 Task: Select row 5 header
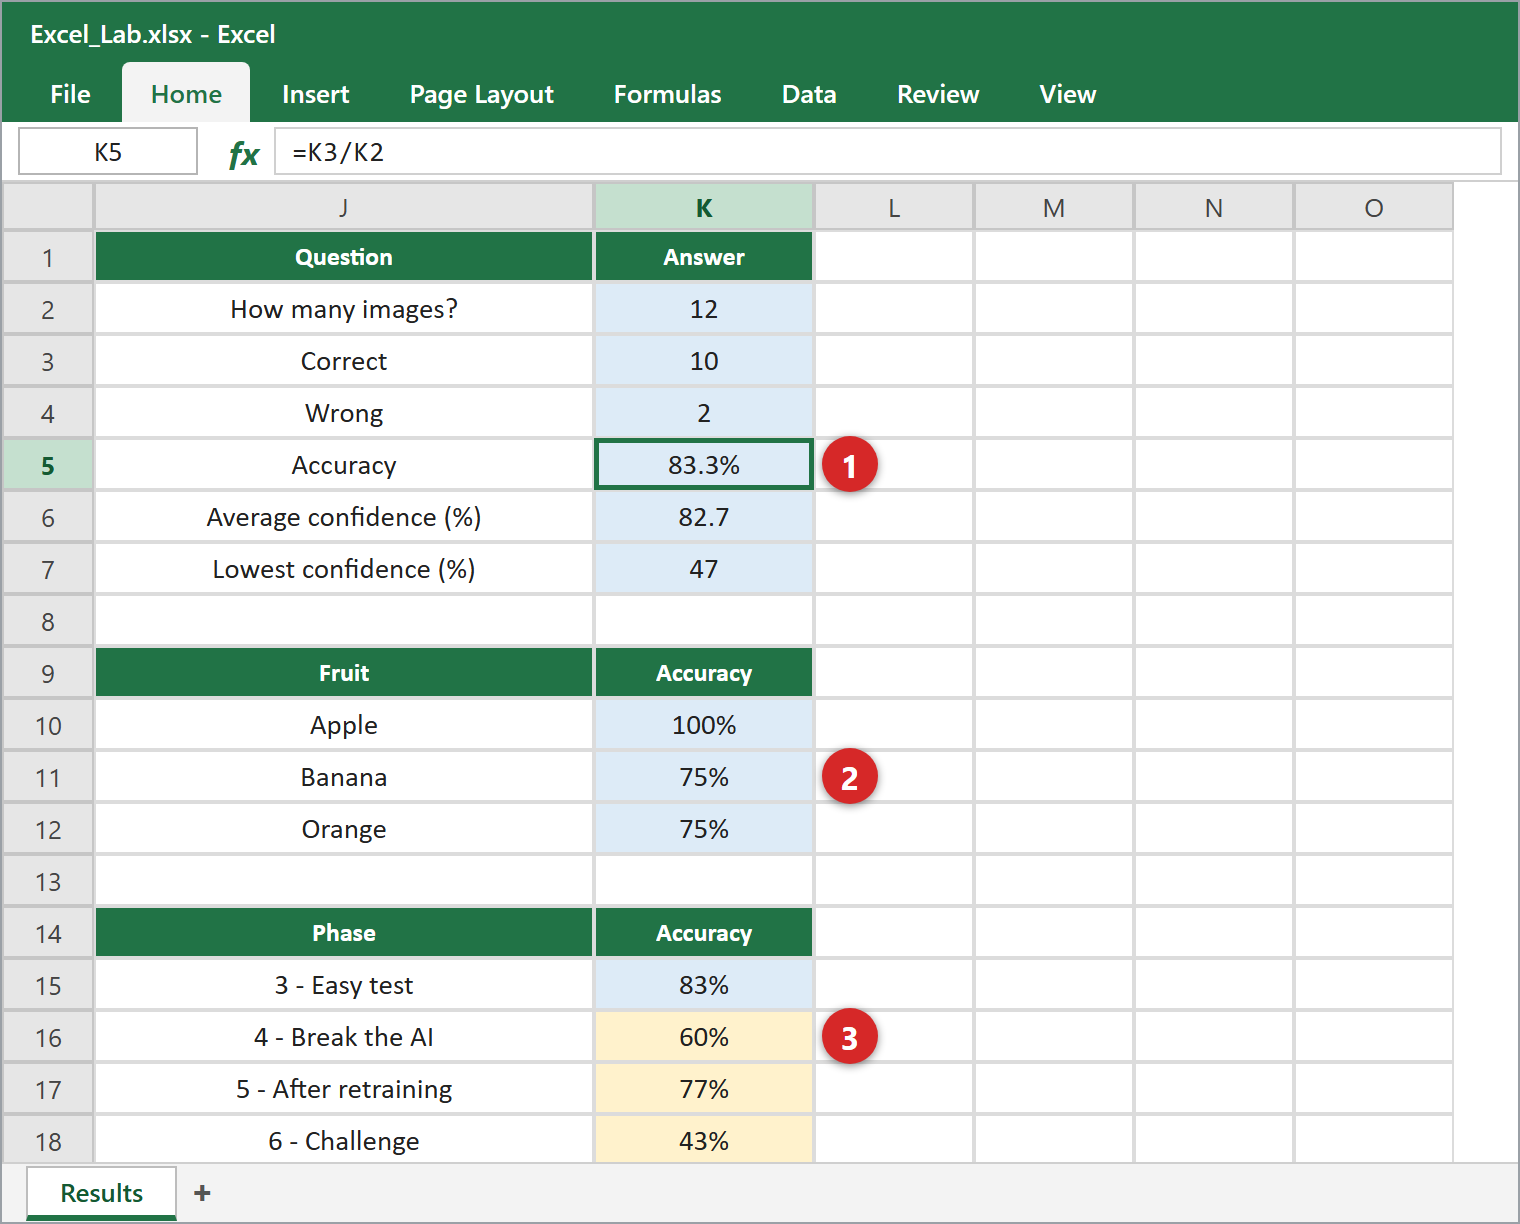pyautogui.click(x=48, y=465)
